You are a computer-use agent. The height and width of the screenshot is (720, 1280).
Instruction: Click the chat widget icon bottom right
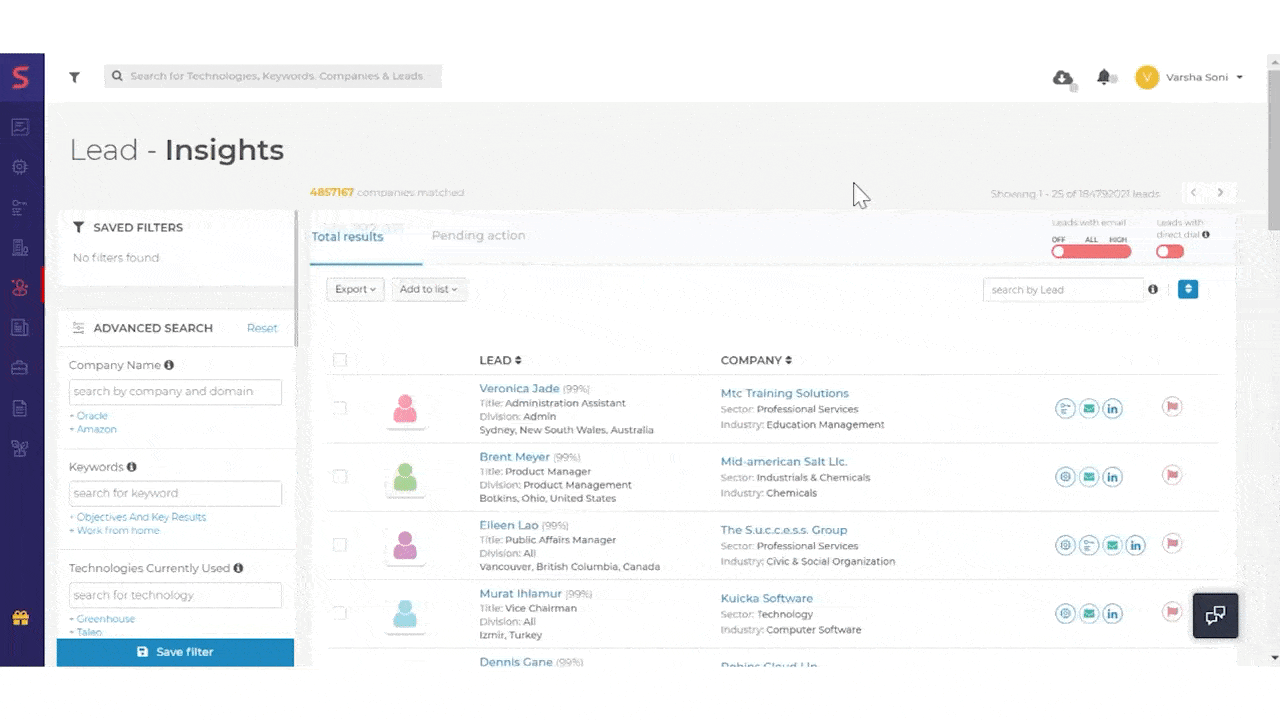coord(1215,615)
